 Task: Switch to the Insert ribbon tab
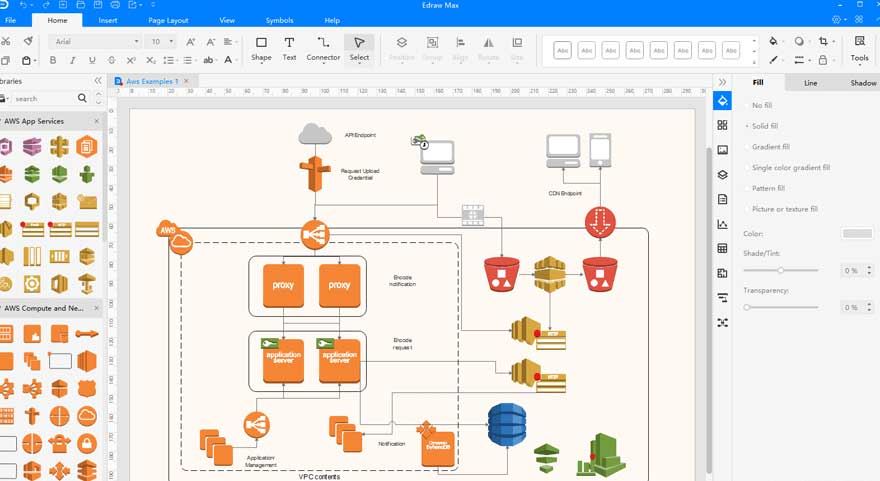pos(108,20)
